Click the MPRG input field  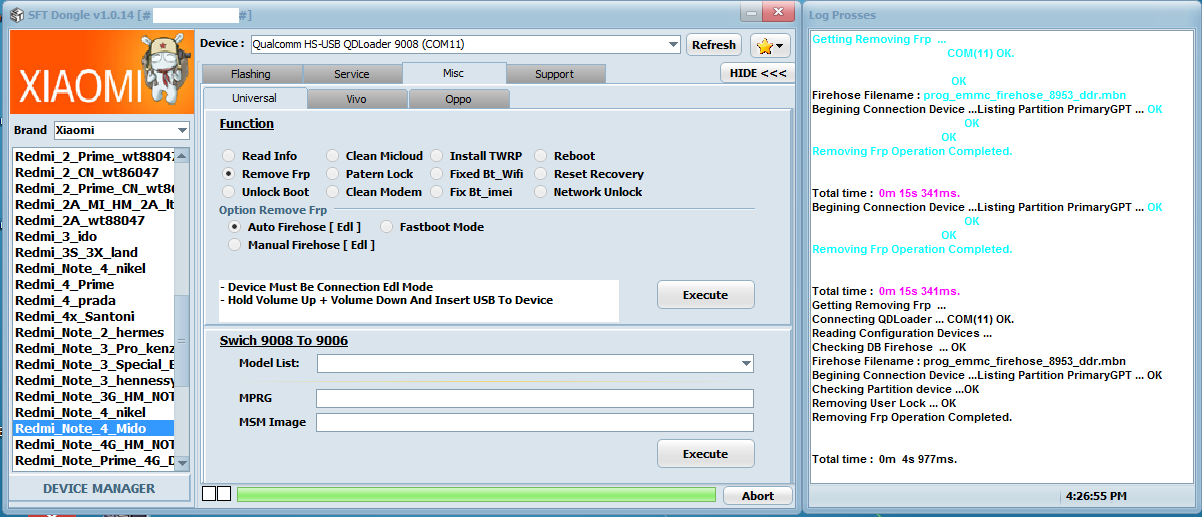click(535, 399)
